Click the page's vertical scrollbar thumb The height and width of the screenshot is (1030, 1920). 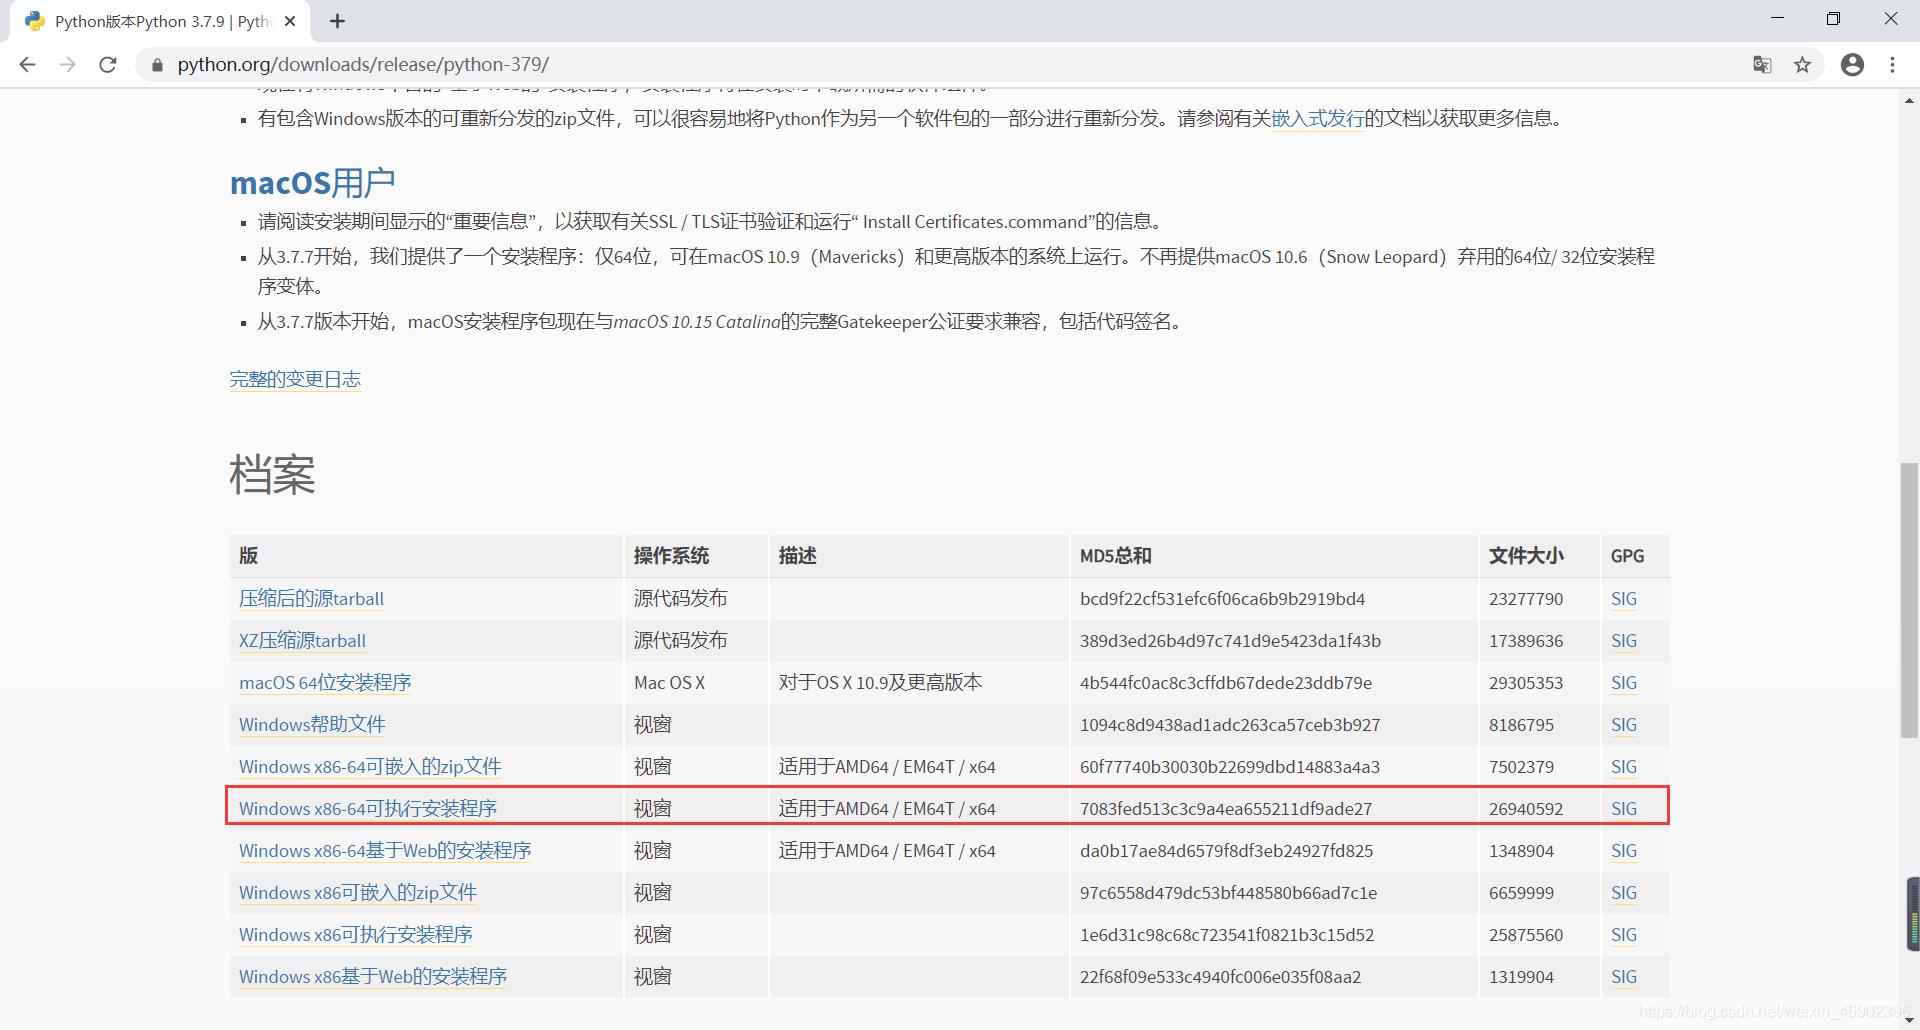(x=1909, y=600)
